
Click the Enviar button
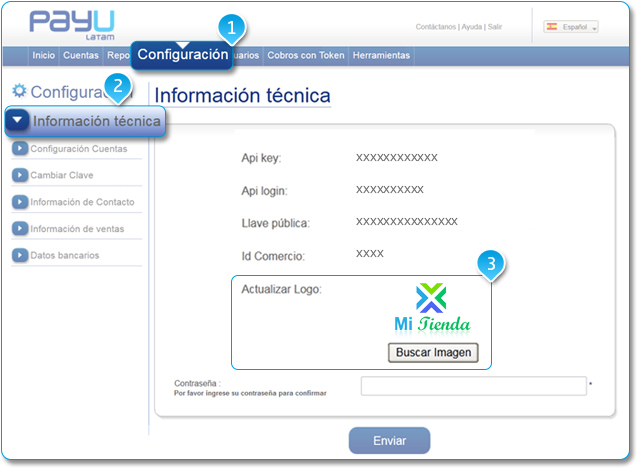389,441
